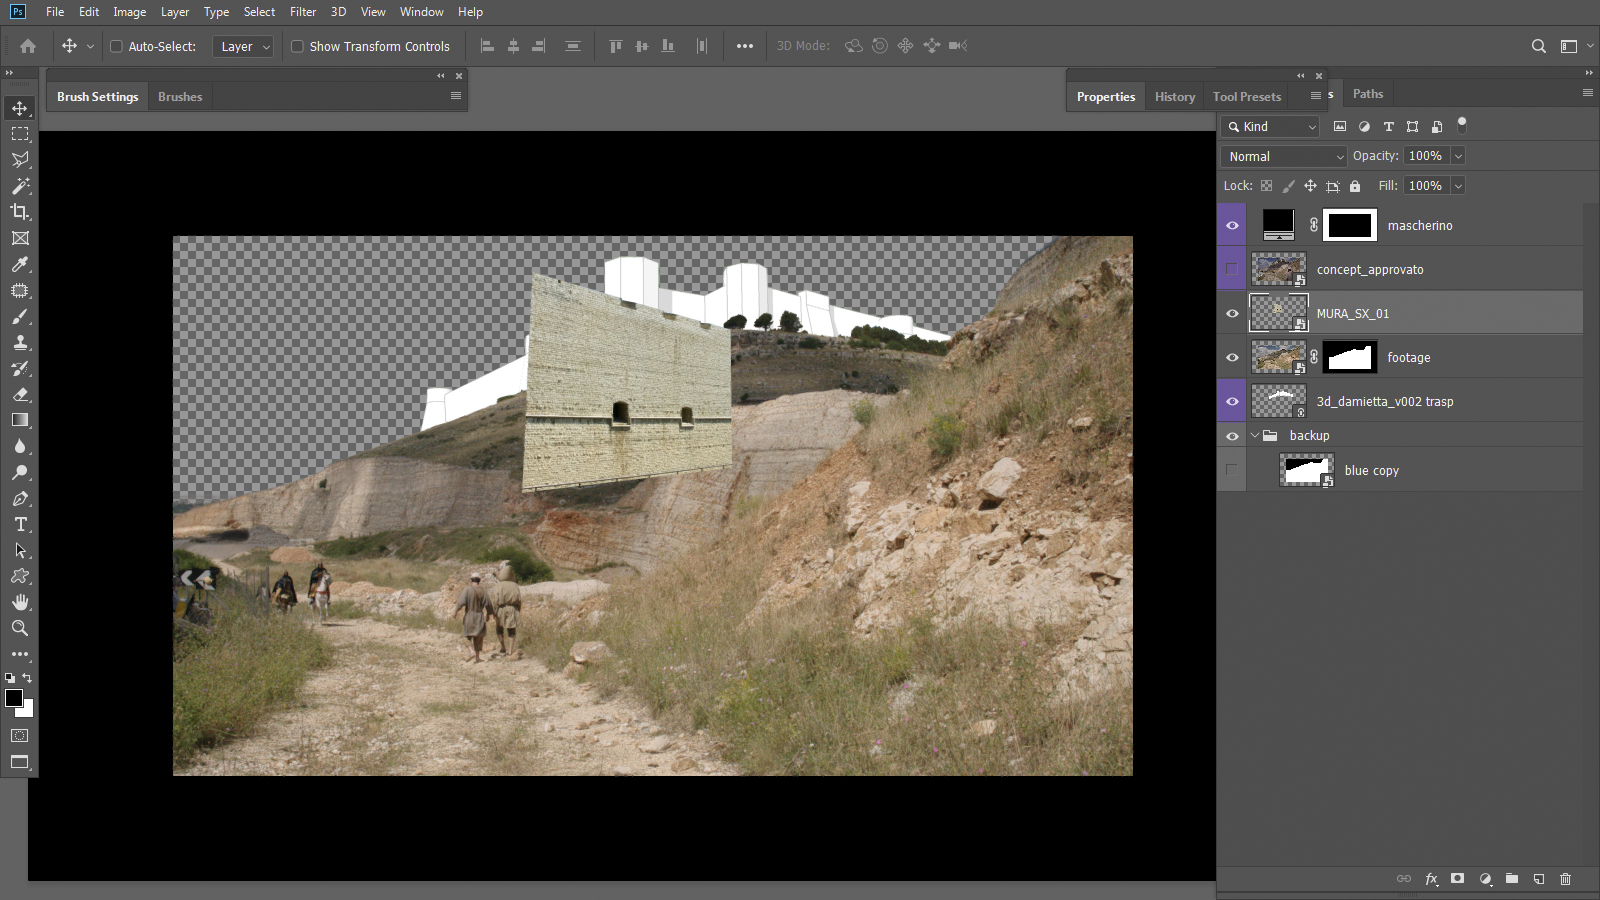Choose the Zoom tool

click(x=20, y=629)
